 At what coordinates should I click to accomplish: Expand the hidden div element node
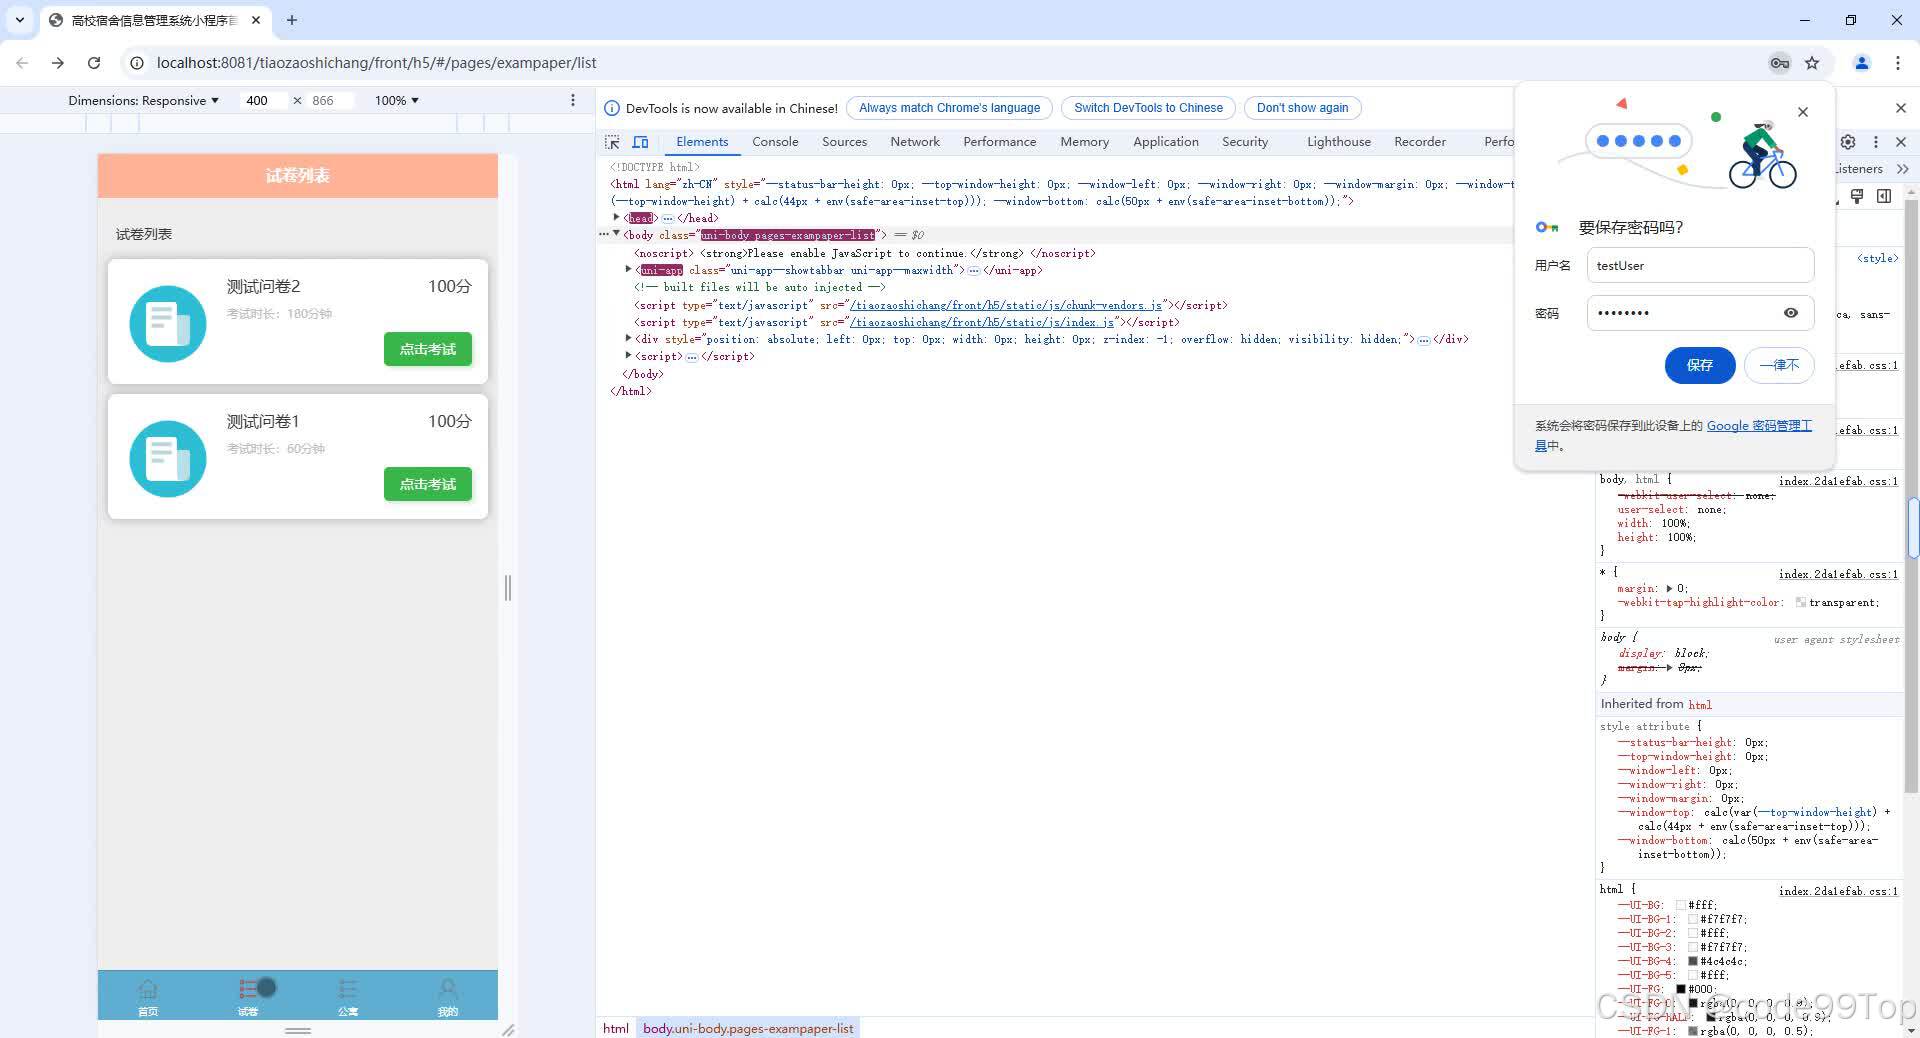628,338
